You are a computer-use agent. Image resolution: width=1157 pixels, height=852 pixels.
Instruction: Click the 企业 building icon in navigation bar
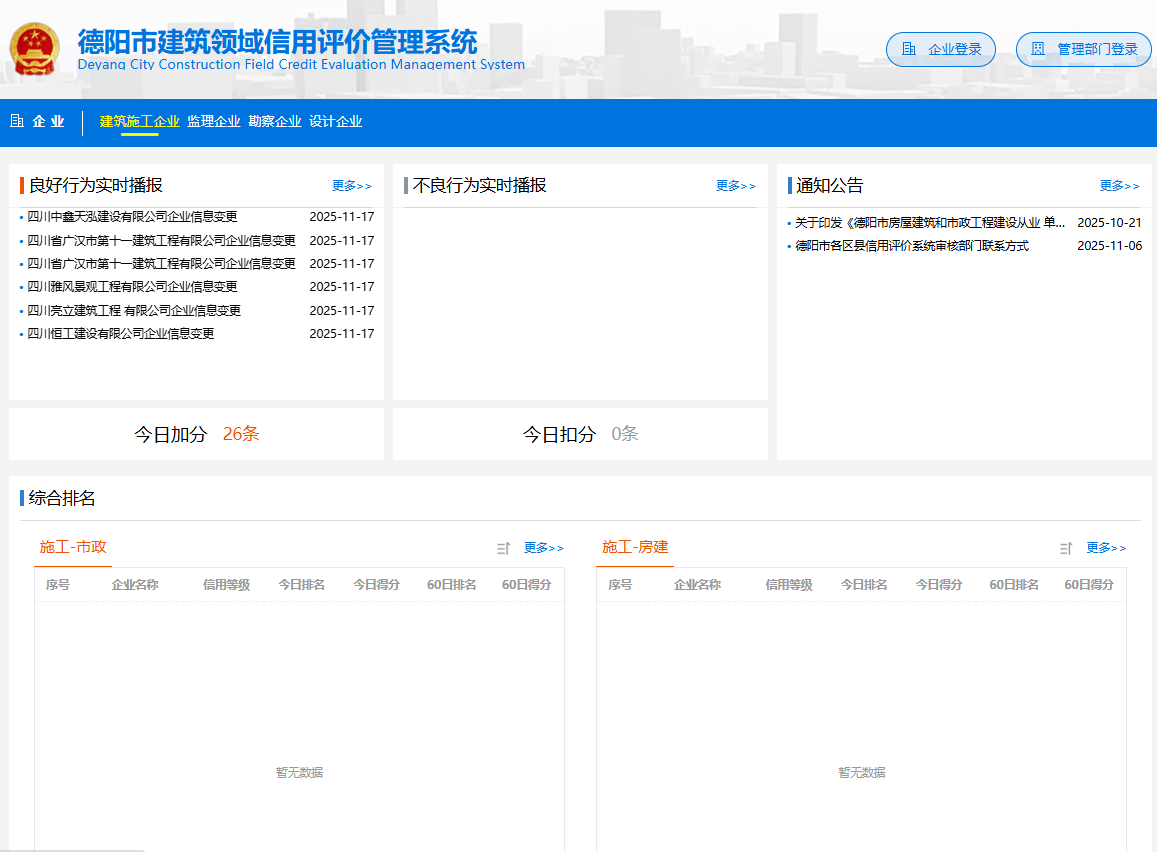click(17, 121)
